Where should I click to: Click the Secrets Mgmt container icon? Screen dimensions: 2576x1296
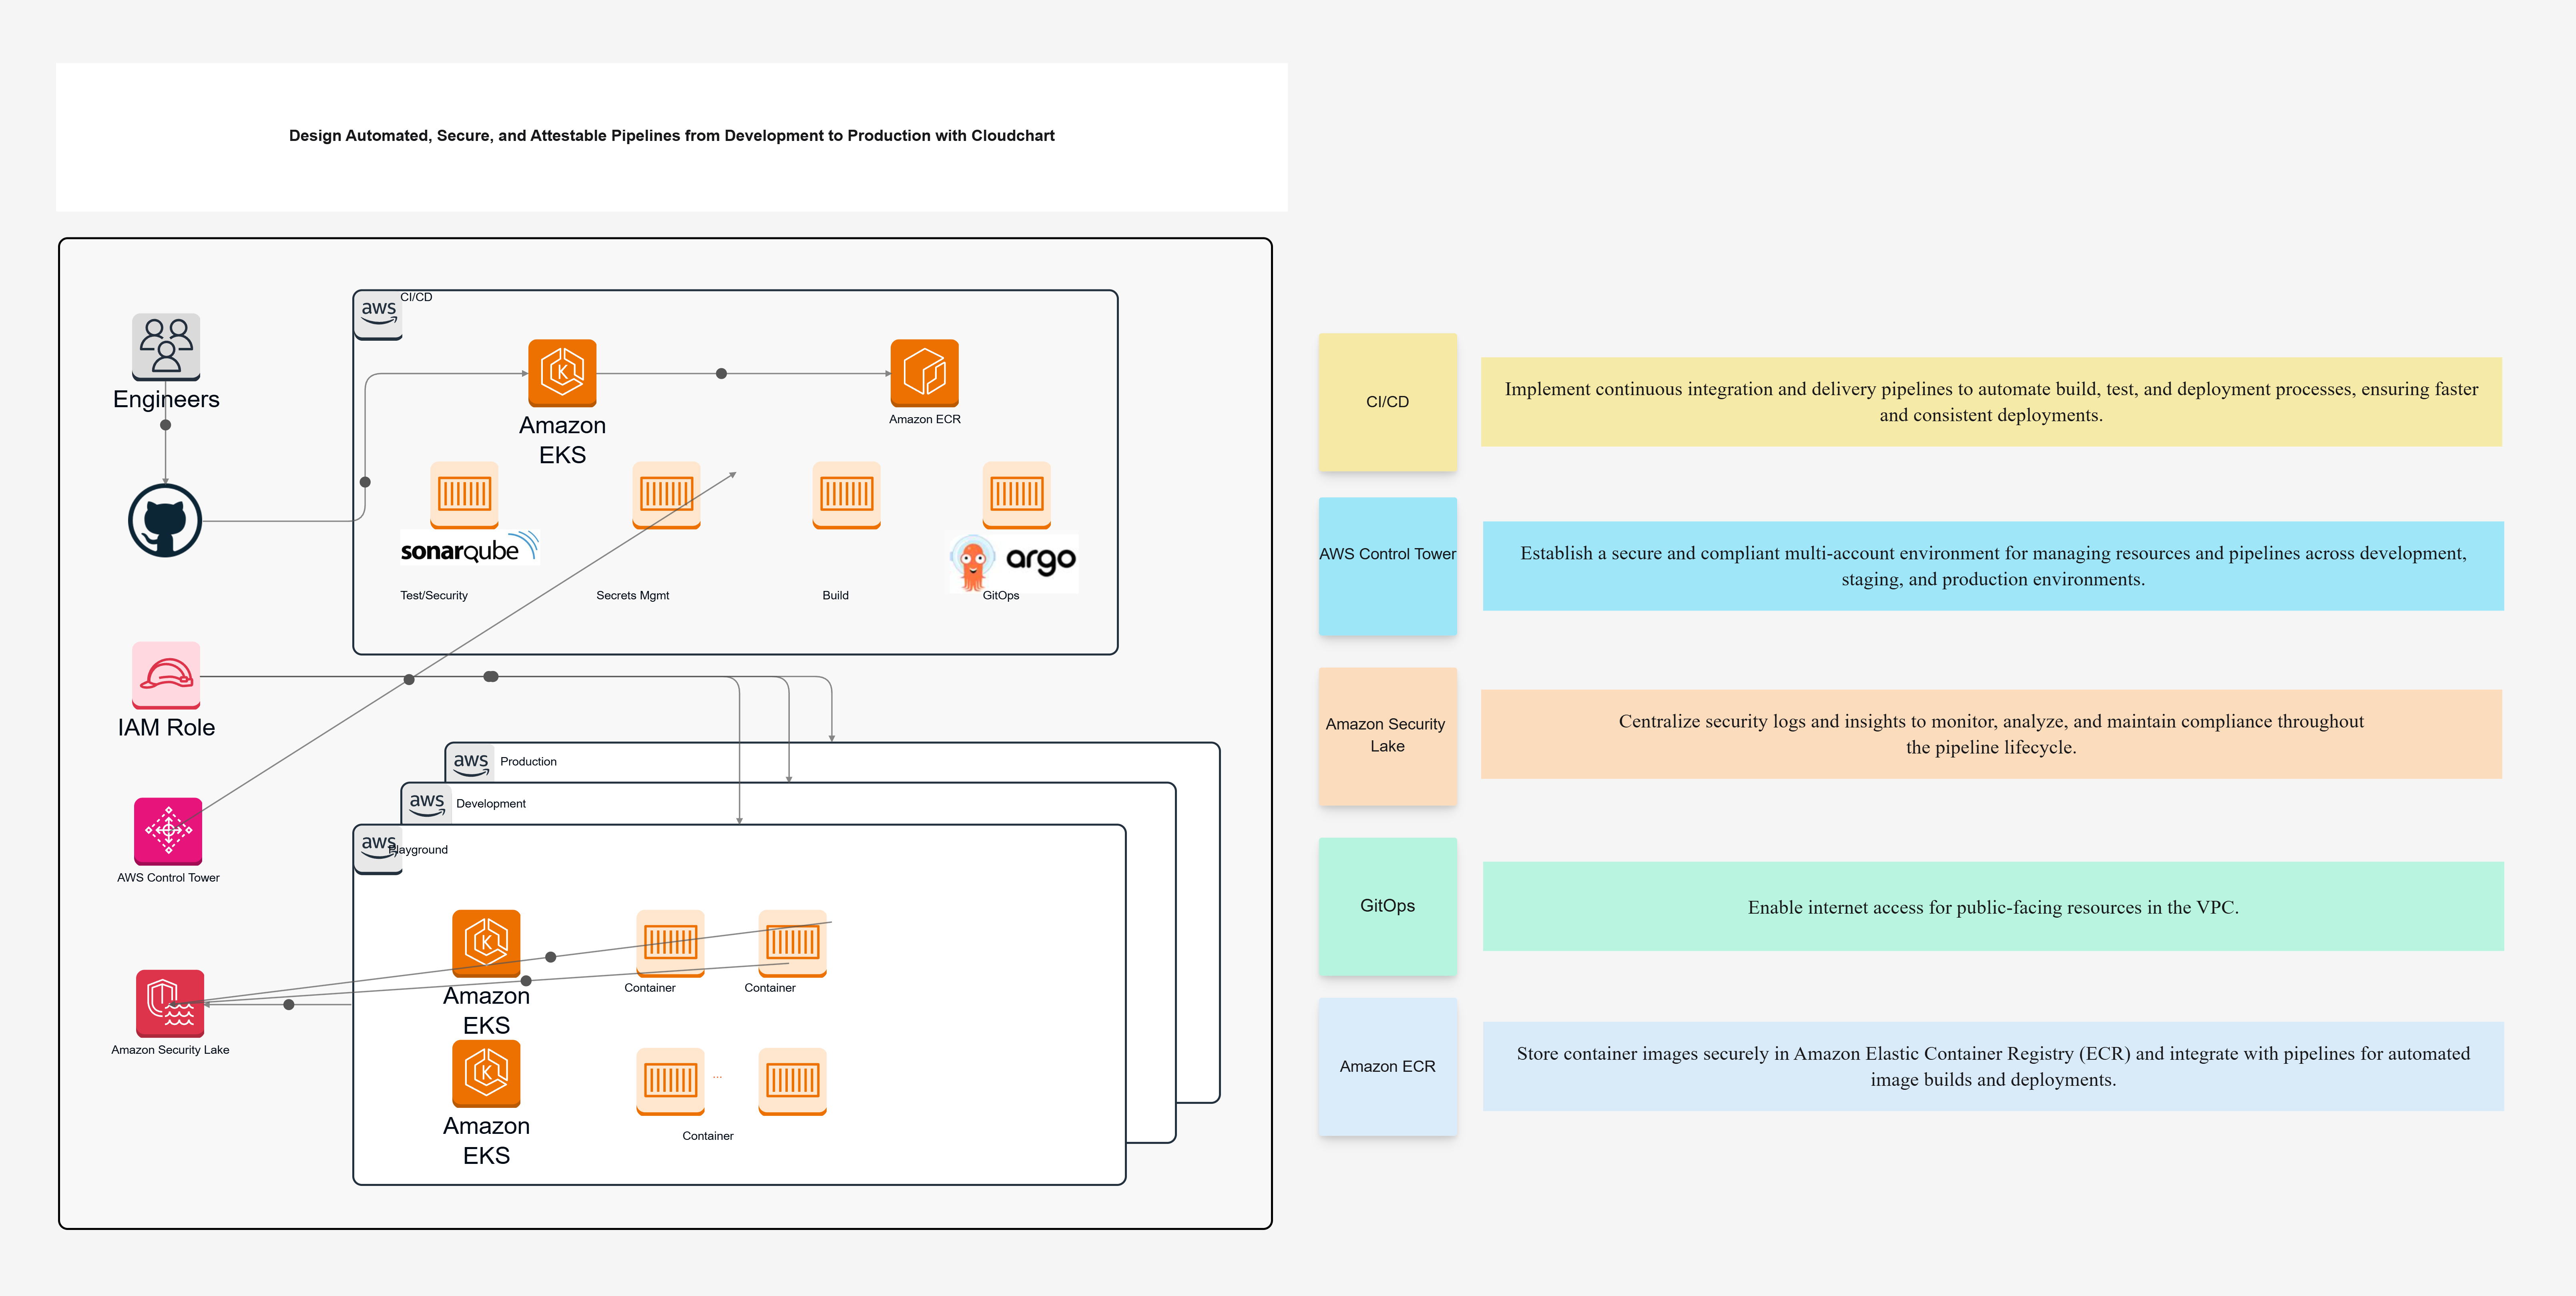(x=666, y=494)
